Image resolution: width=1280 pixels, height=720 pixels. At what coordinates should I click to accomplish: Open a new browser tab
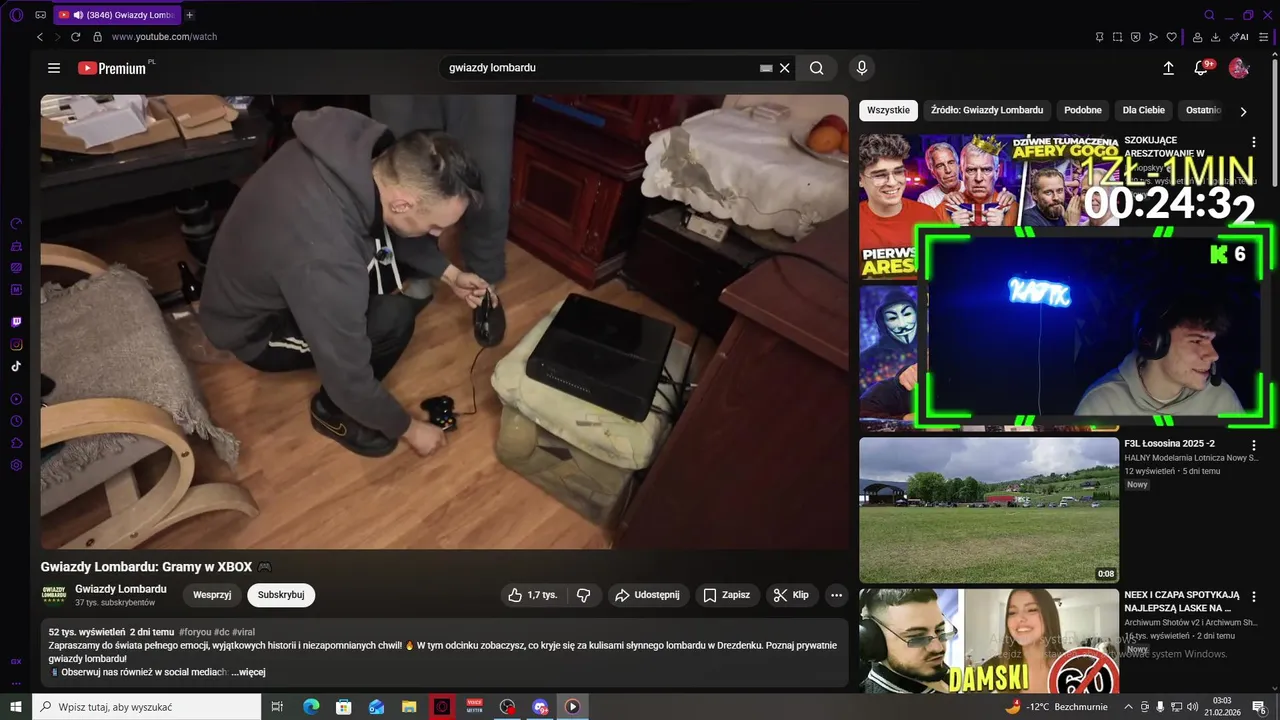coord(190,15)
